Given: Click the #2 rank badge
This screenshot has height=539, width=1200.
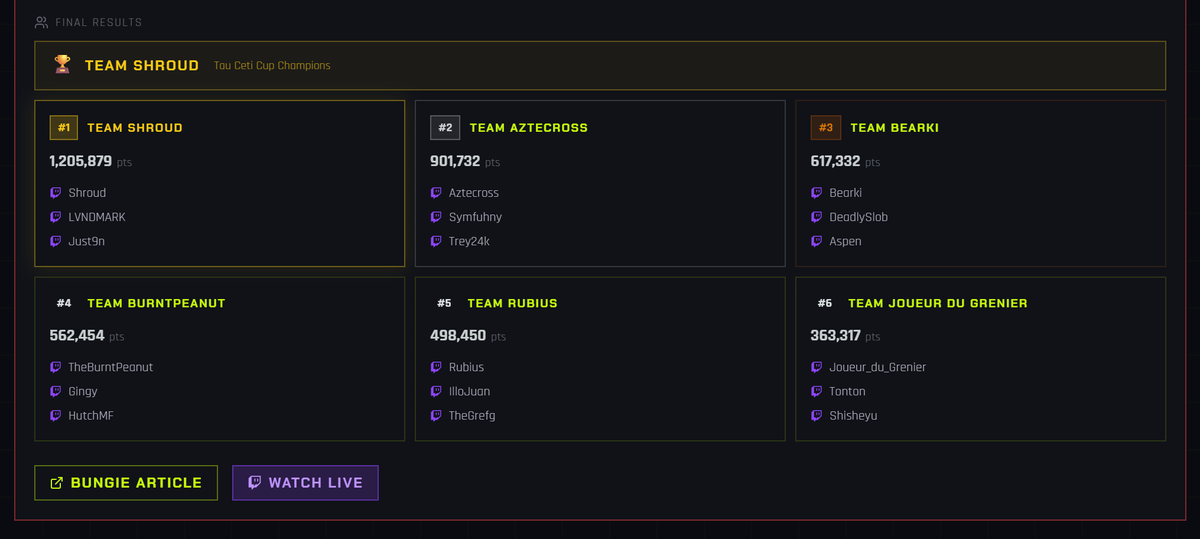Looking at the screenshot, I should coord(445,128).
